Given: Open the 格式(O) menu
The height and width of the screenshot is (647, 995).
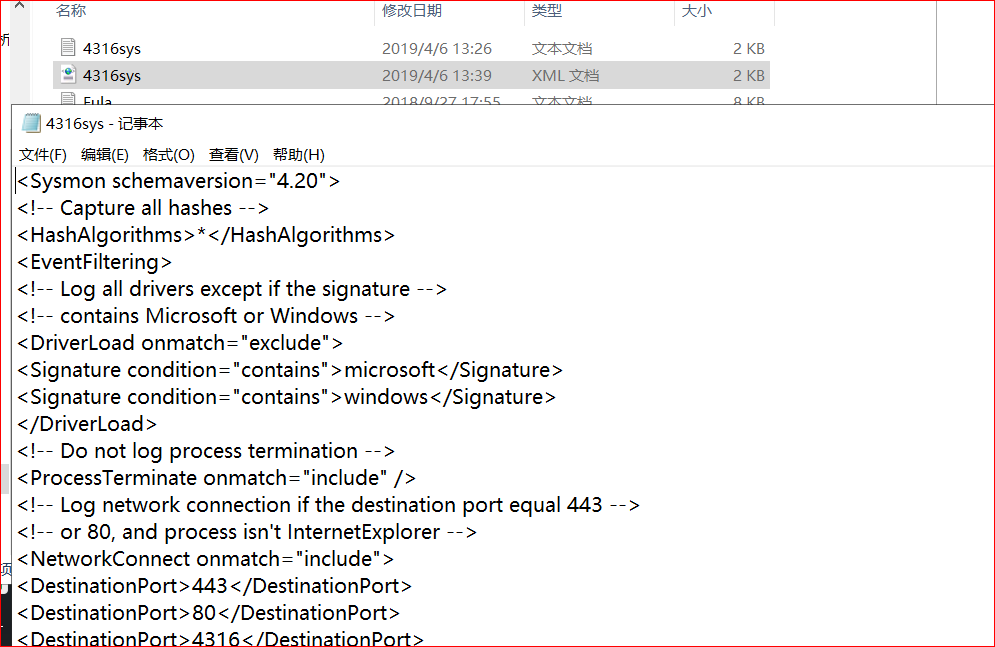Looking at the screenshot, I should point(169,155).
